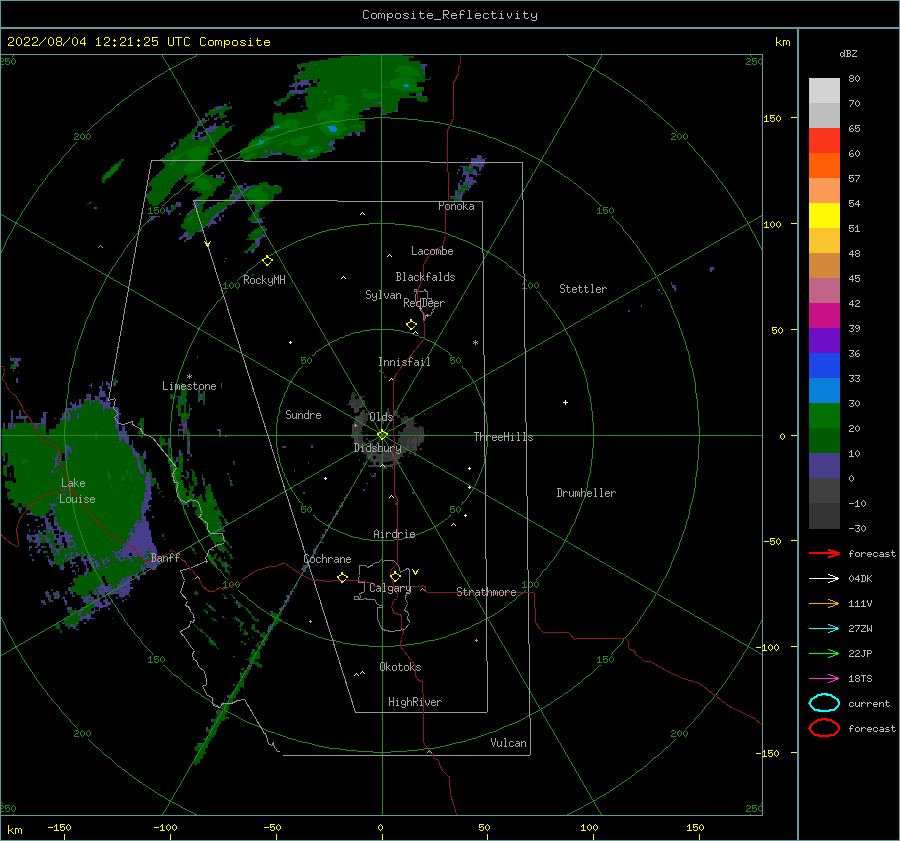Screen dimensions: 900x841
Task: Click the light gray top swatch in legend
Action: click(824, 91)
